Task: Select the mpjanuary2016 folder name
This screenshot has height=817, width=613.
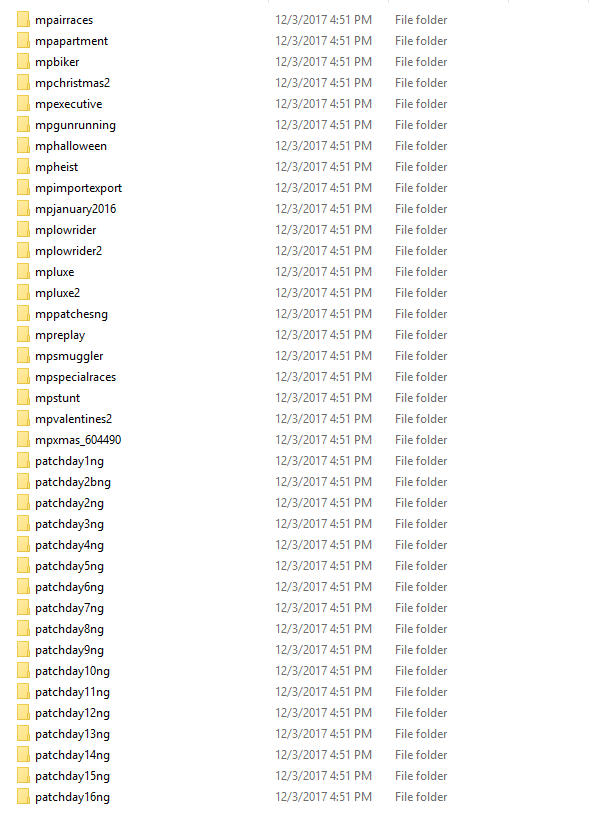Action: (76, 209)
